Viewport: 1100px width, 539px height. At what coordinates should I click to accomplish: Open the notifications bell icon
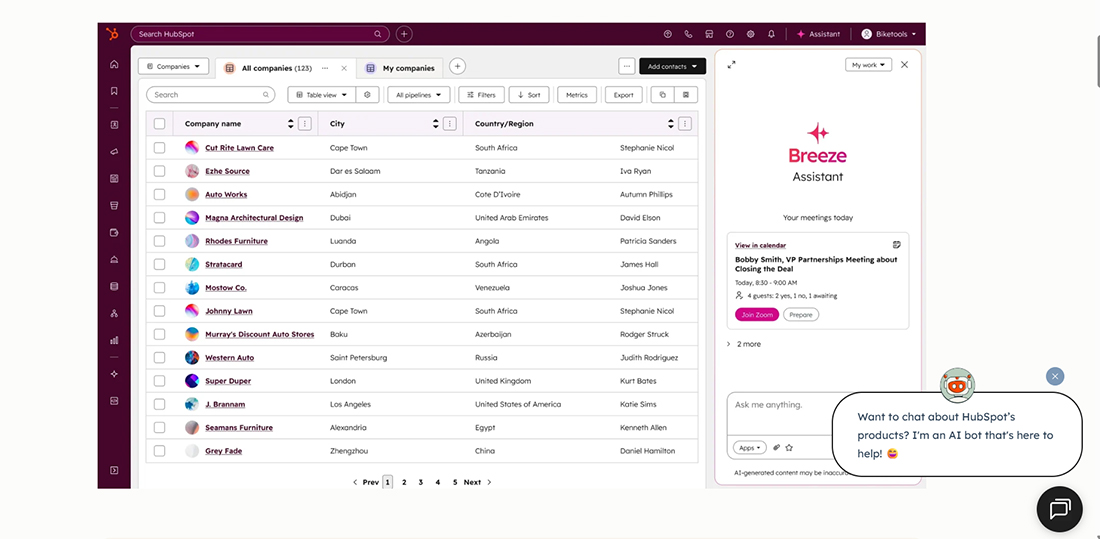point(772,34)
